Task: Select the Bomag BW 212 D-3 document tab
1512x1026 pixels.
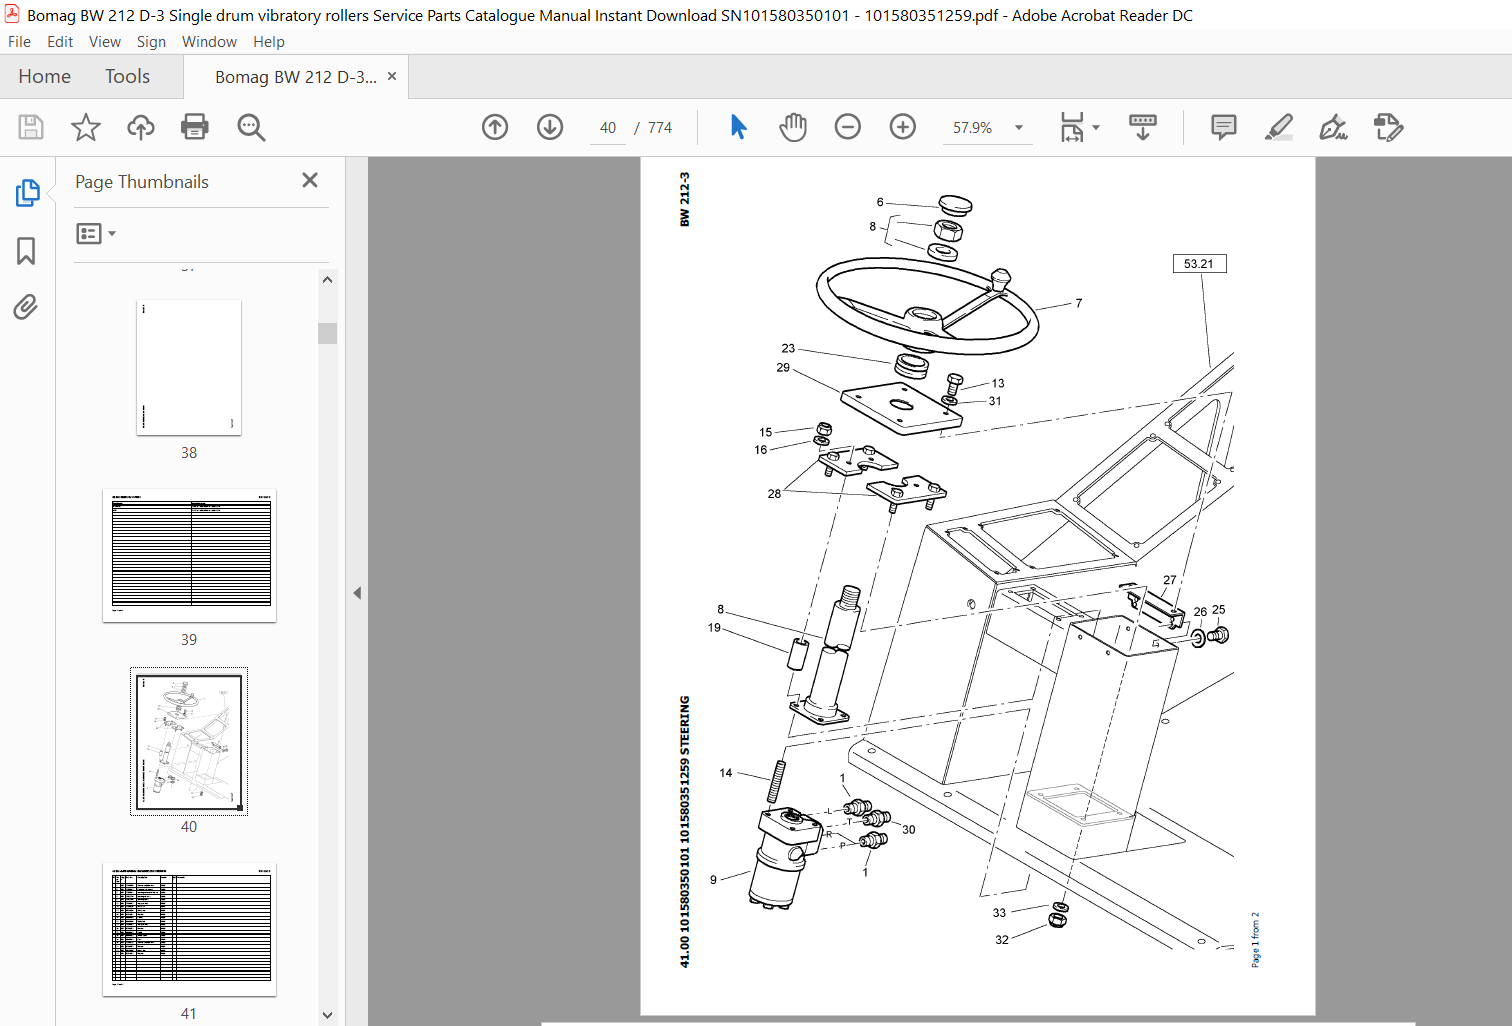Action: click(x=295, y=77)
